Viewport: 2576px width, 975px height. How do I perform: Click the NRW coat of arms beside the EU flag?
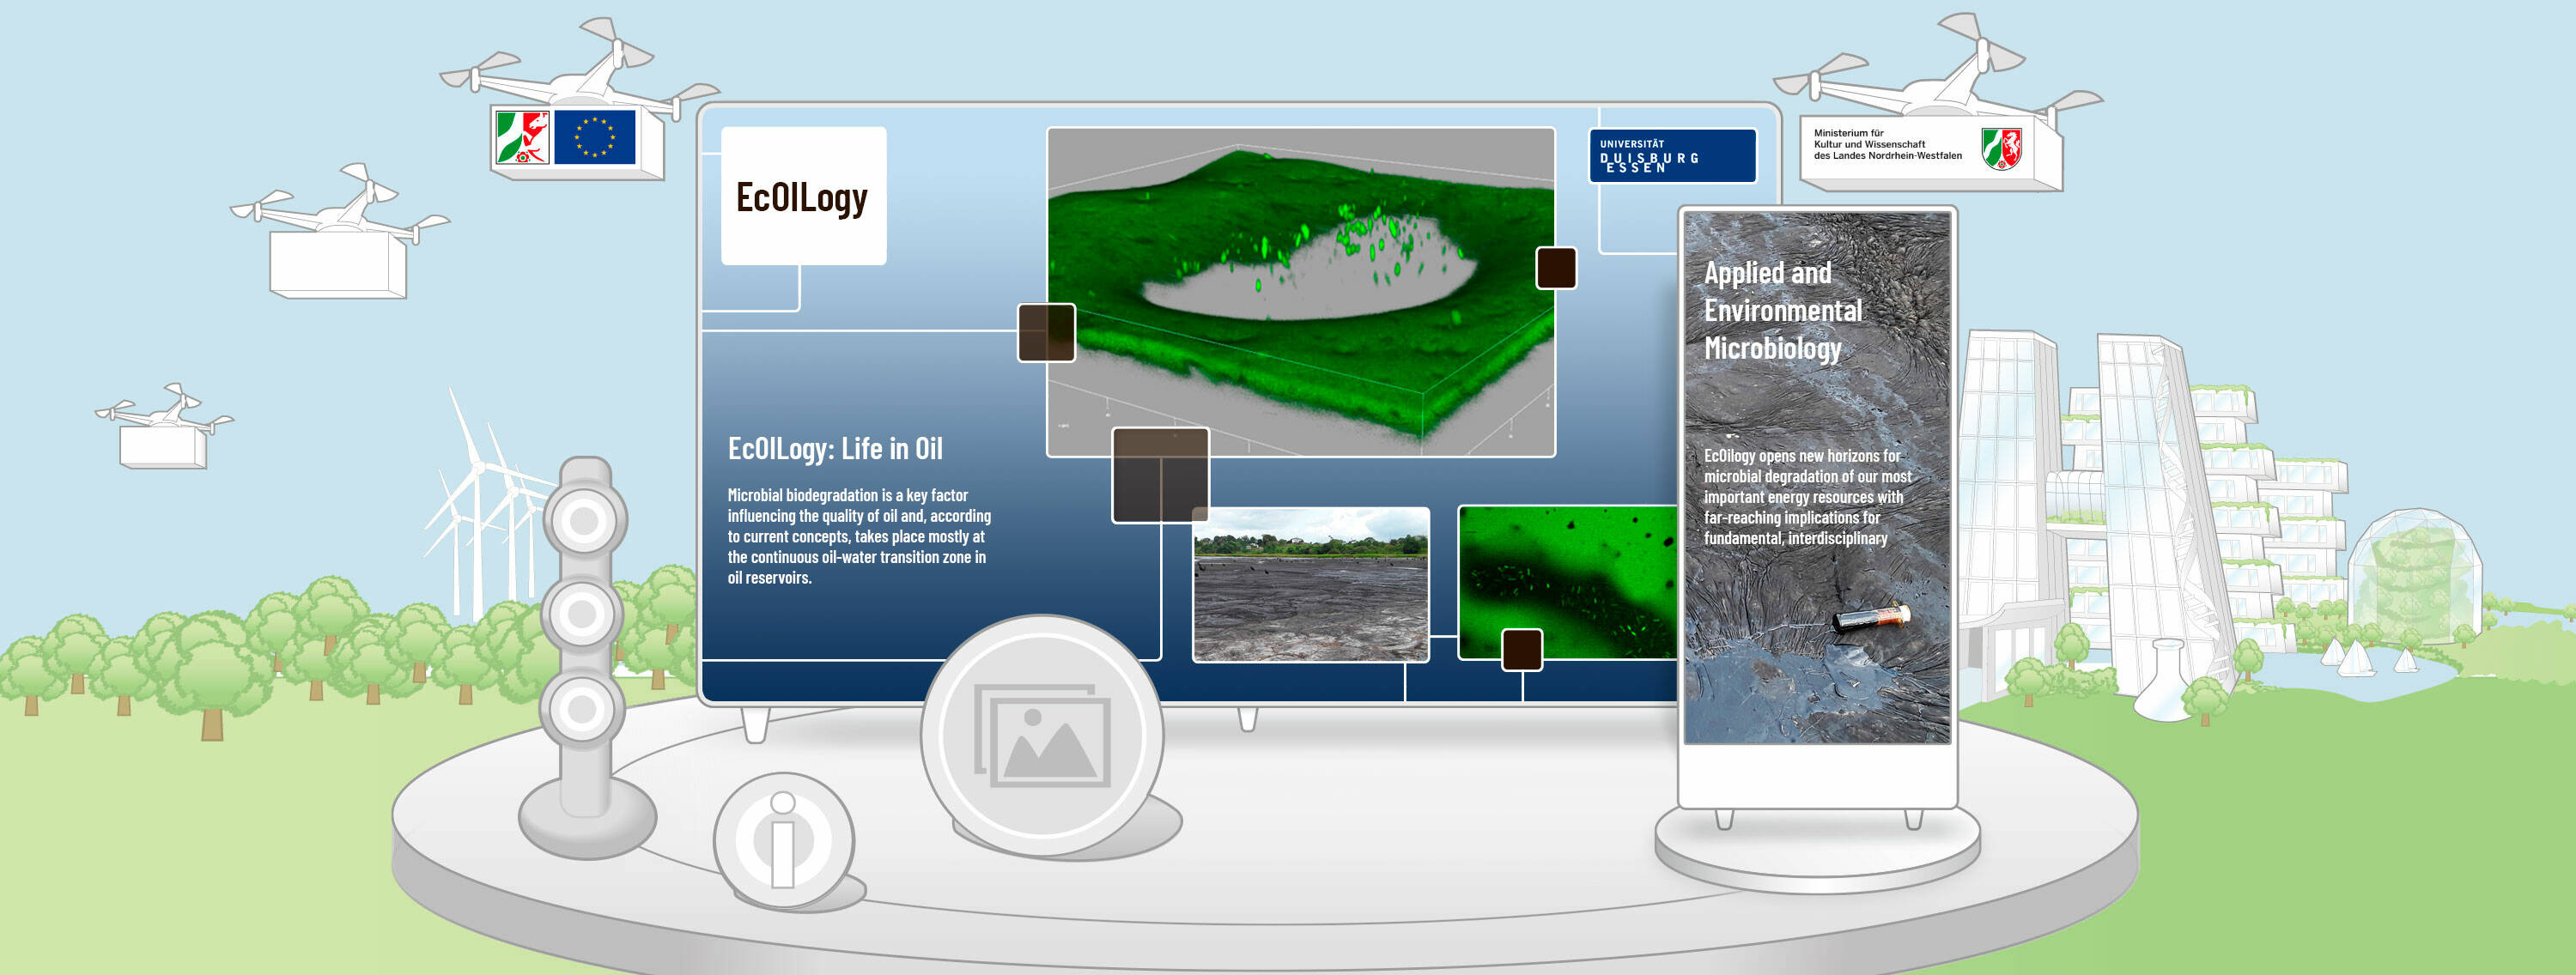click(523, 137)
